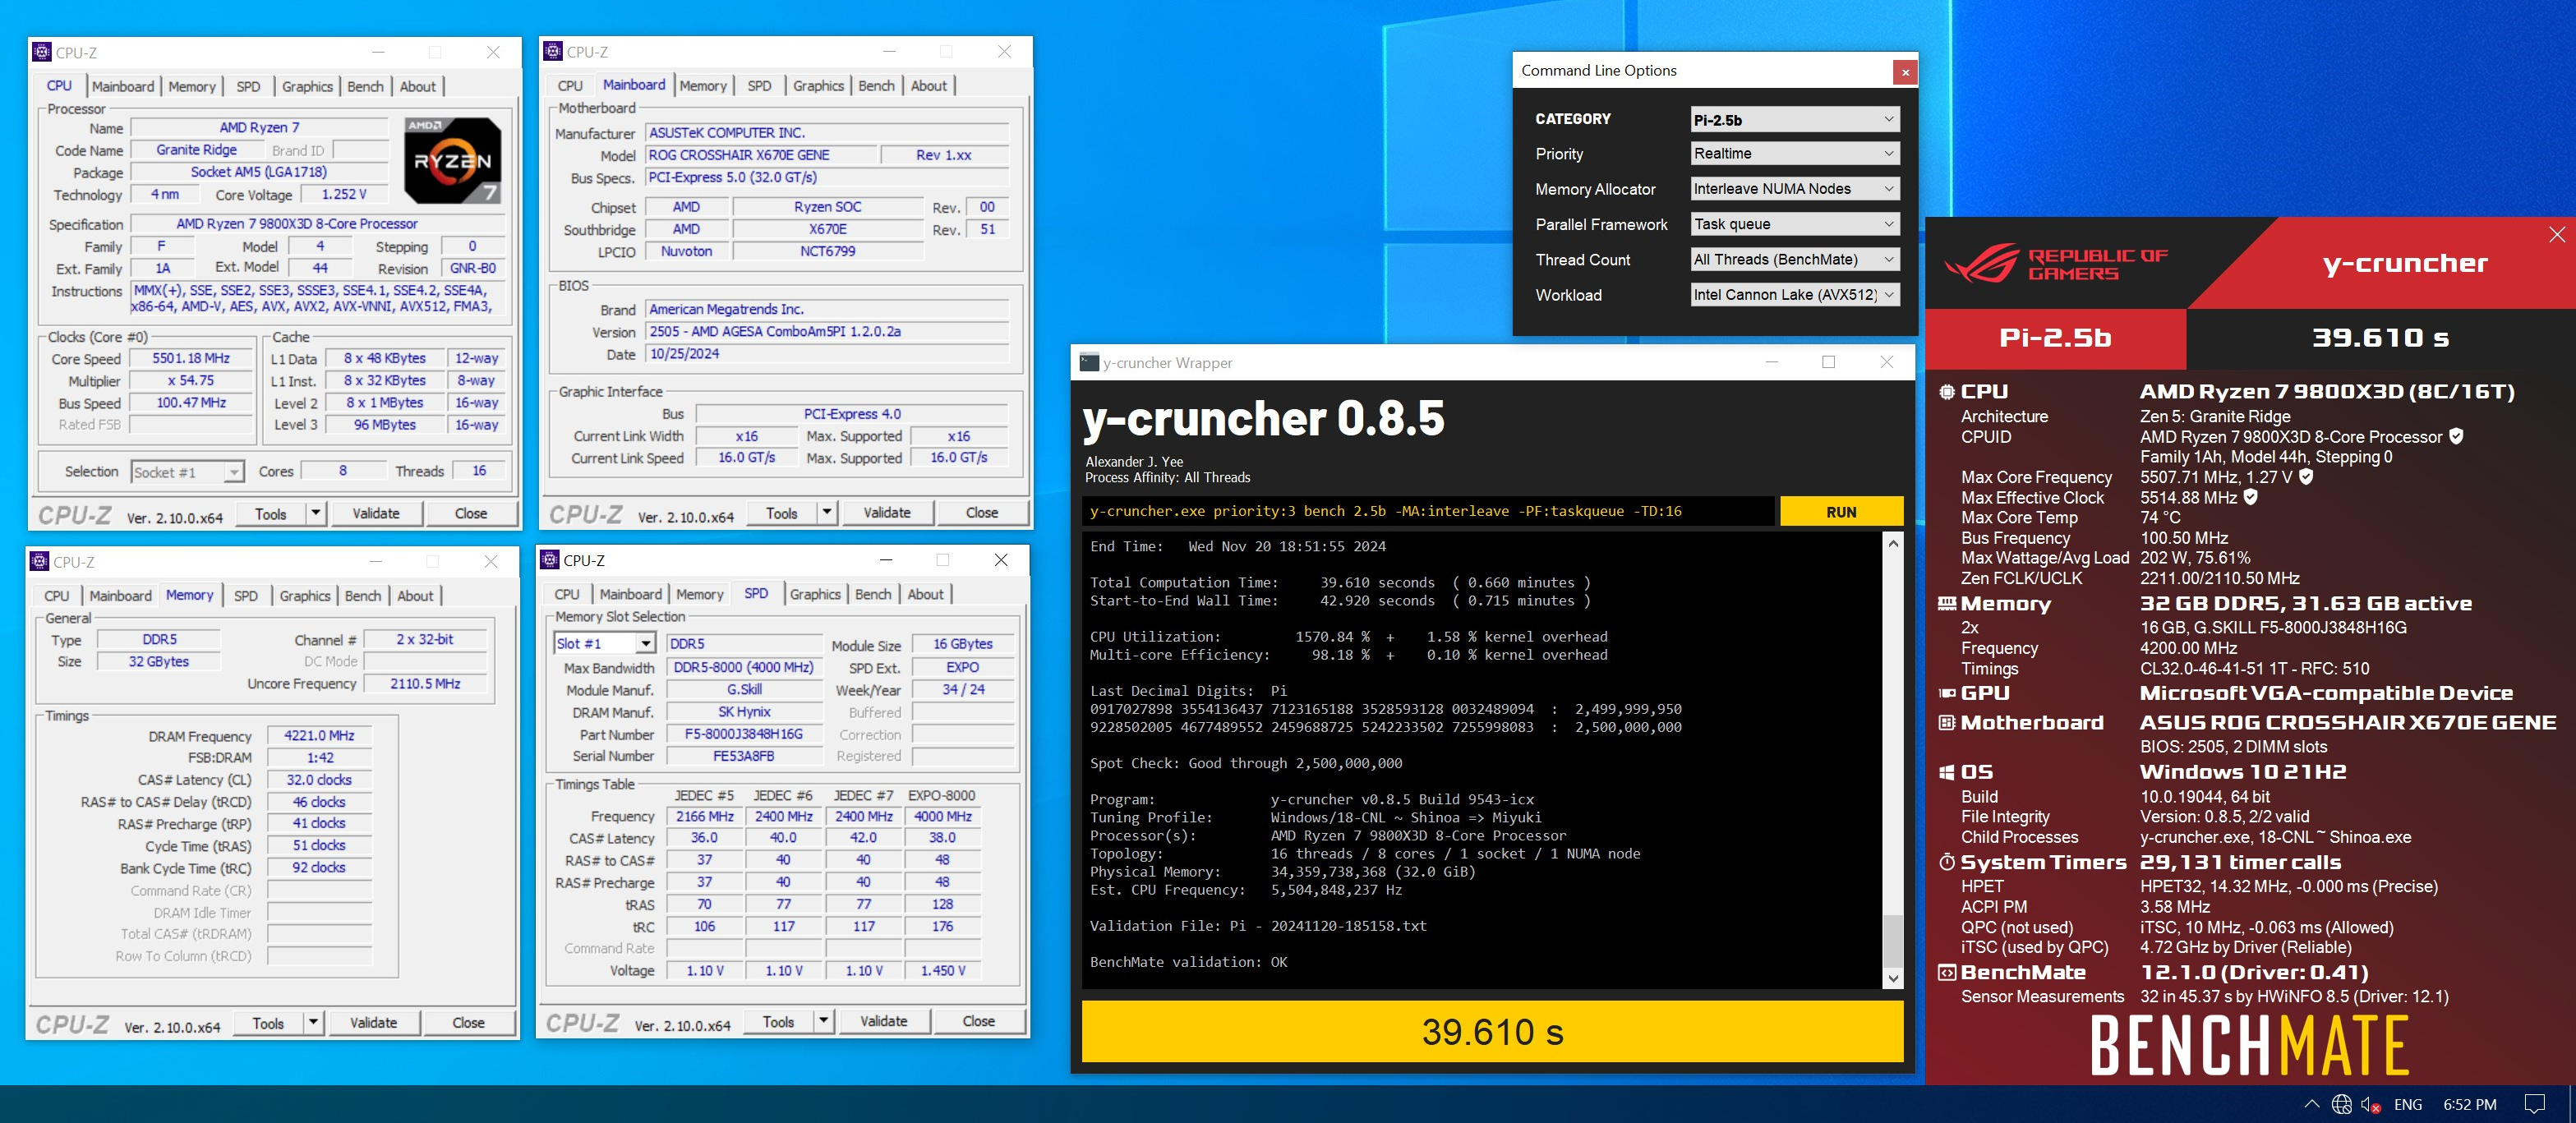Viewport: 2576px width, 1123px height.
Task: Click verified shield icon beside CPUID value
Action: [2456, 436]
